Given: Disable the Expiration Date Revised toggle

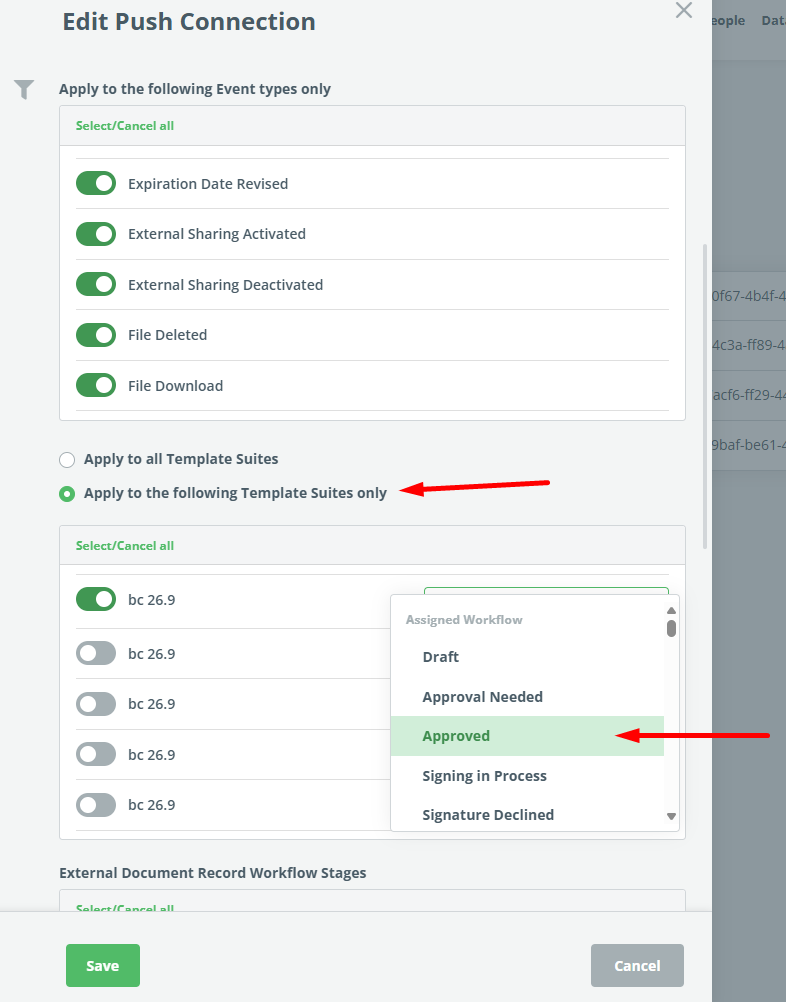Looking at the screenshot, I should [96, 184].
